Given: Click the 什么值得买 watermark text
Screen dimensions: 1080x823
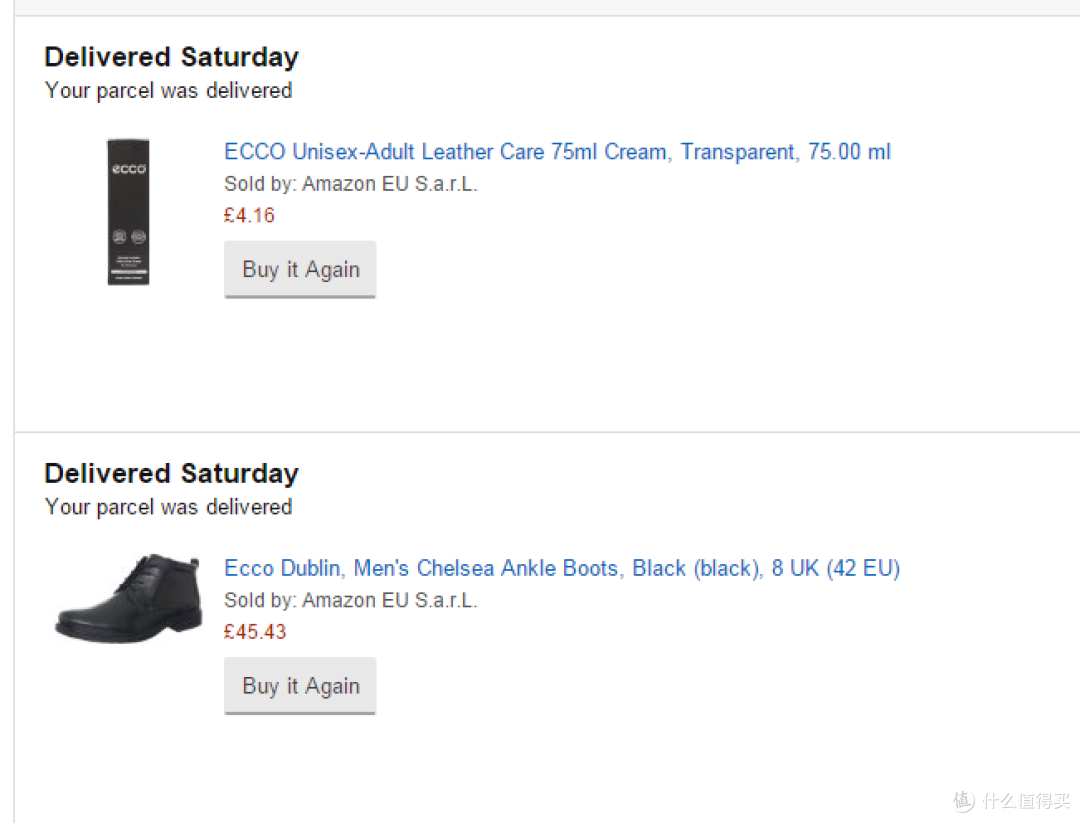Looking at the screenshot, I should 1027,801.
